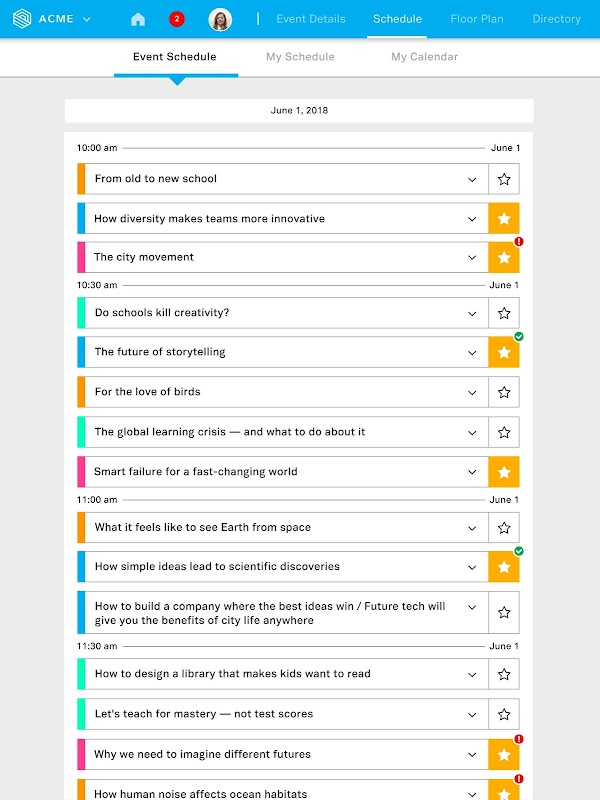The image size is (600, 800).
Task: Click the ACME hexagon logo
Action: pos(22,19)
